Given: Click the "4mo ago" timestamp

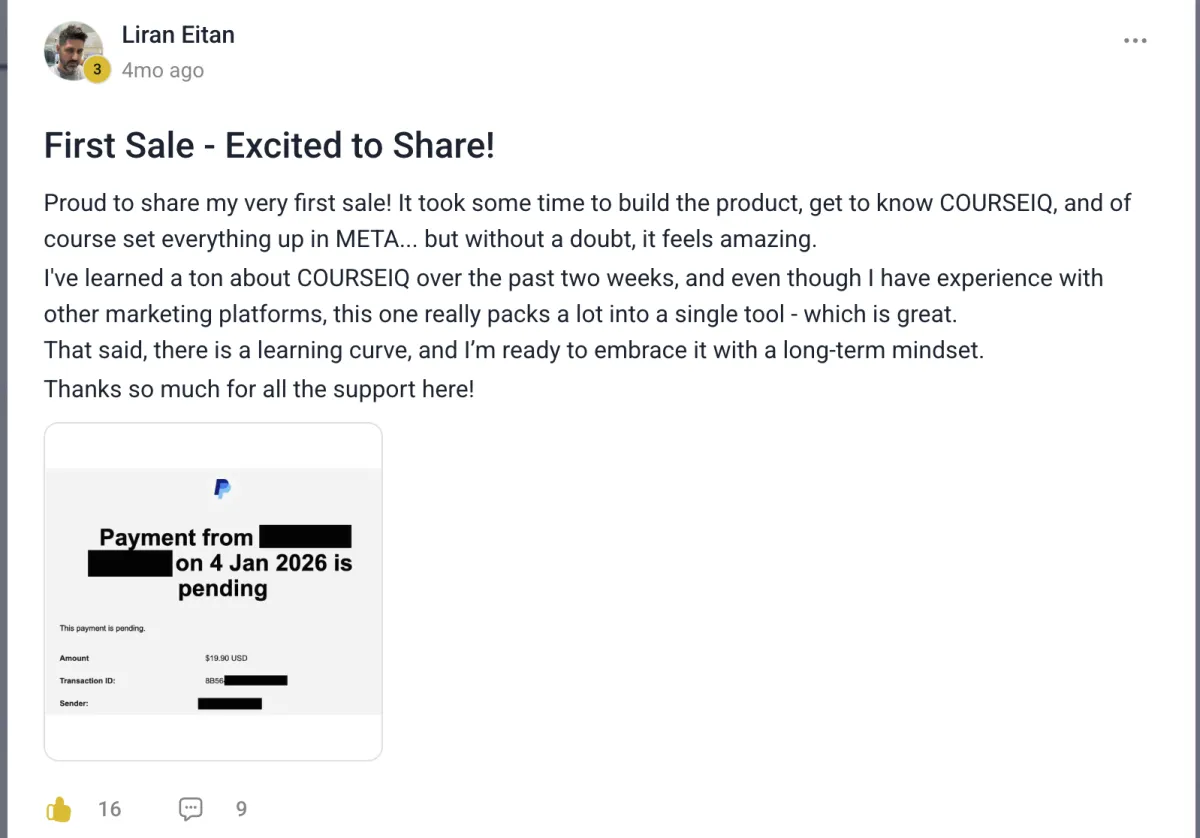Looking at the screenshot, I should 162,71.
